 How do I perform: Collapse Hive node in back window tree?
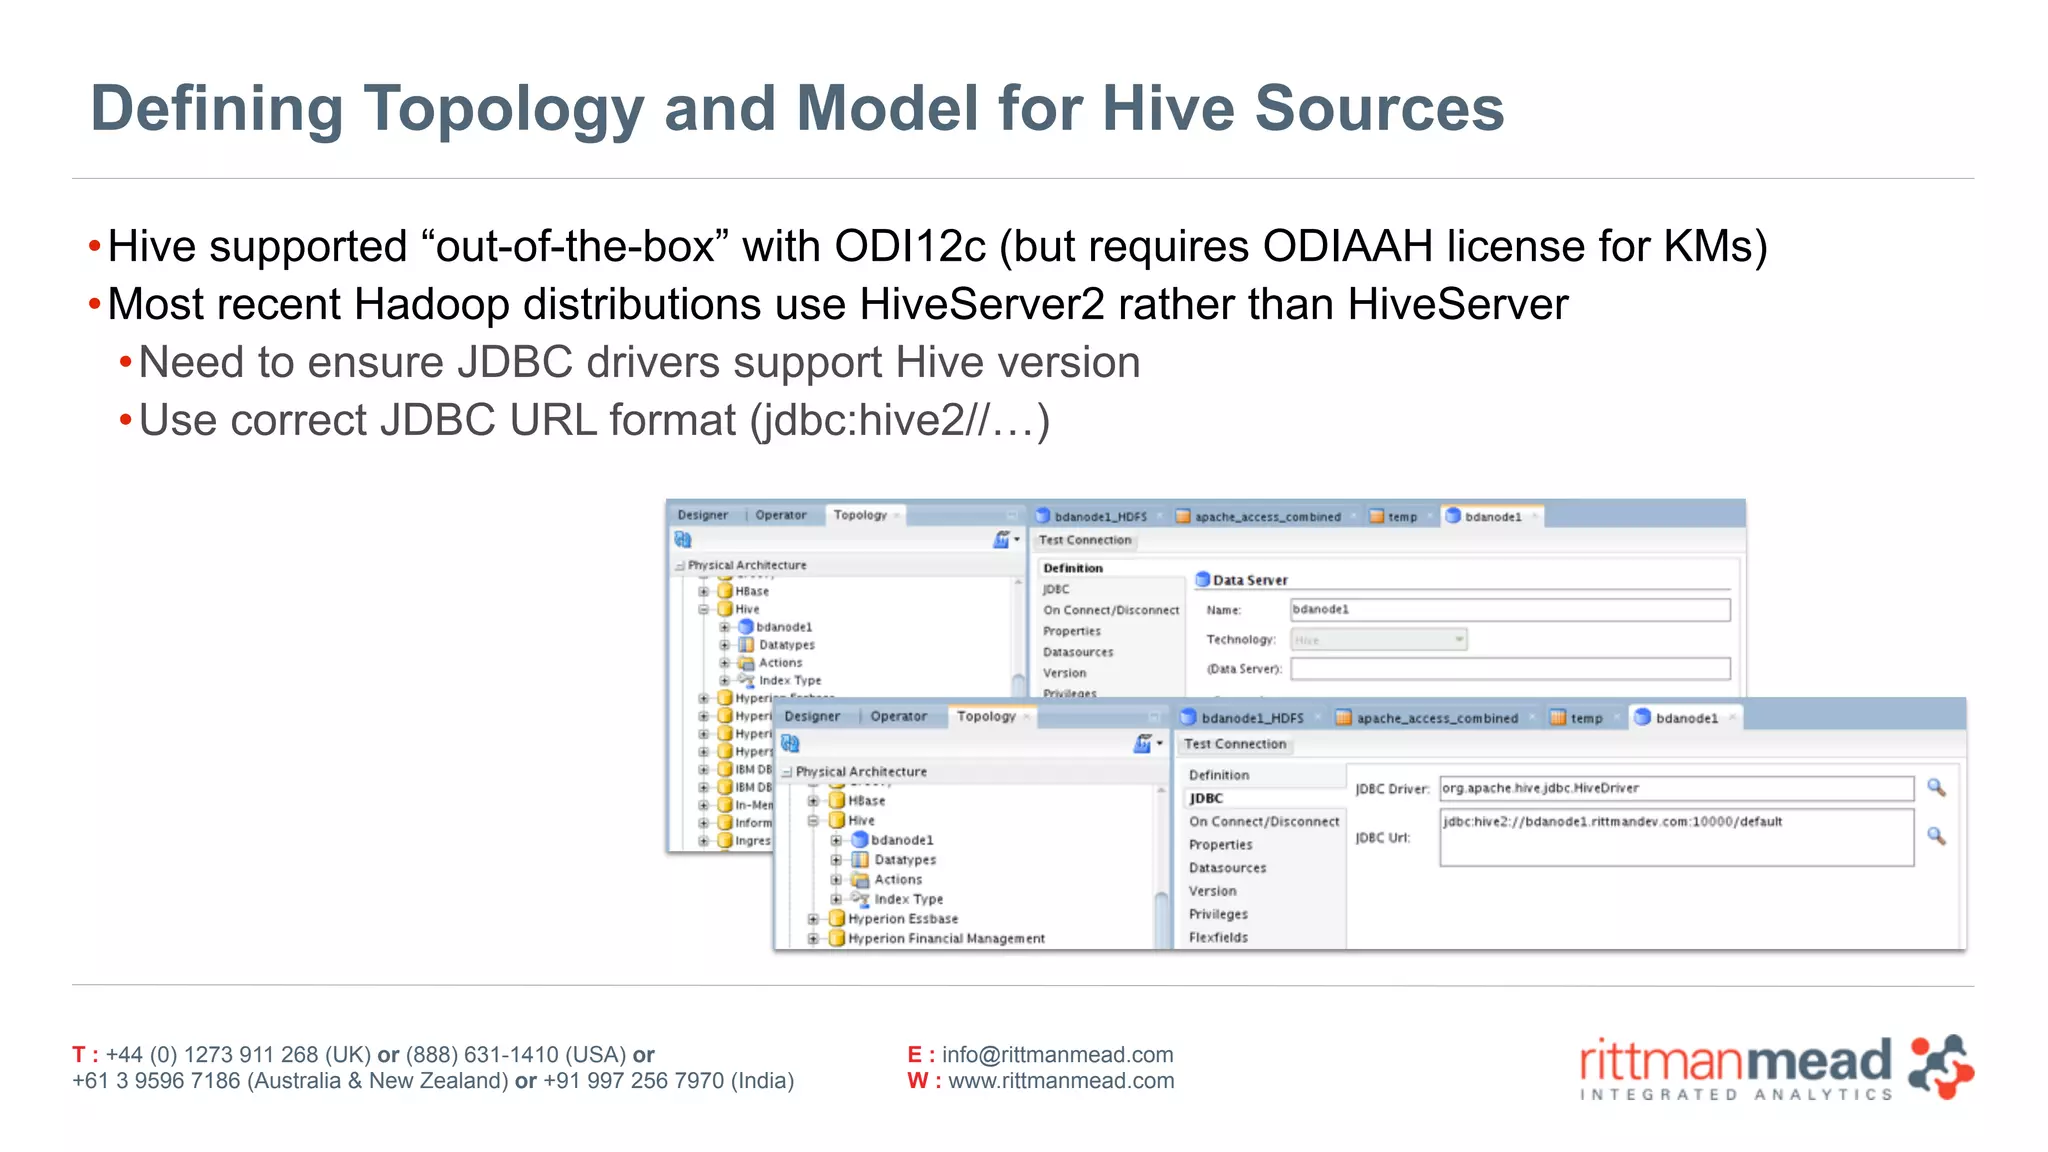703,609
